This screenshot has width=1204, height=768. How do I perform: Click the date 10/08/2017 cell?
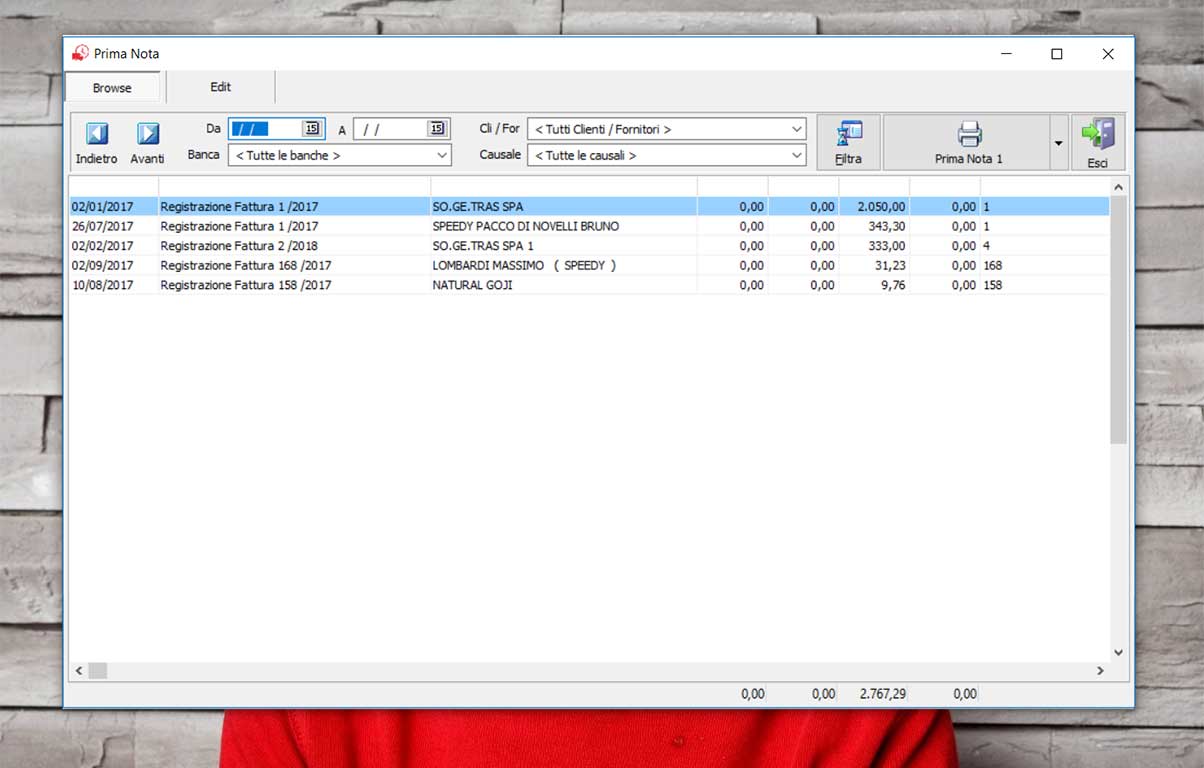pyautogui.click(x=113, y=285)
